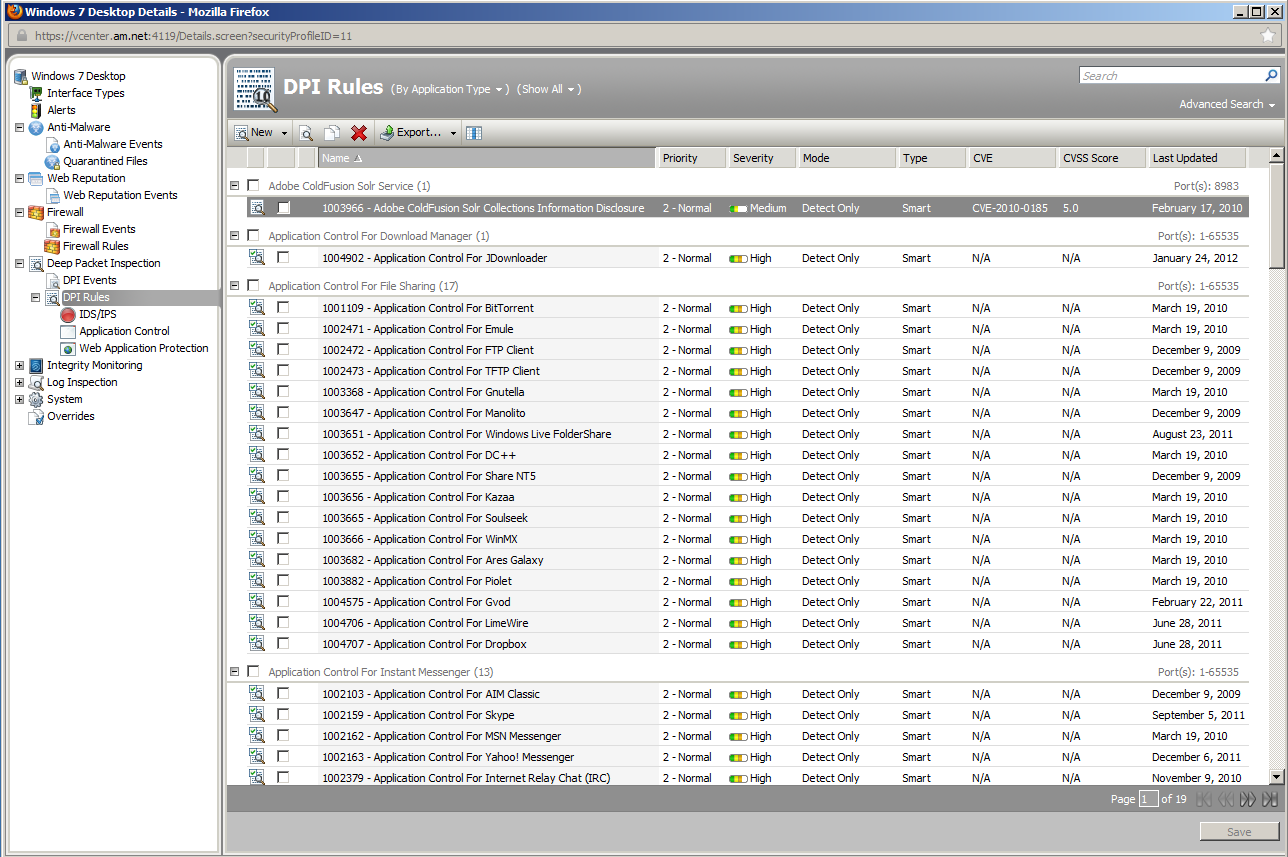This screenshot has height=857, width=1288.
Task: Click the search magnifying glass icon
Action: pyautogui.click(x=1272, y=76)
